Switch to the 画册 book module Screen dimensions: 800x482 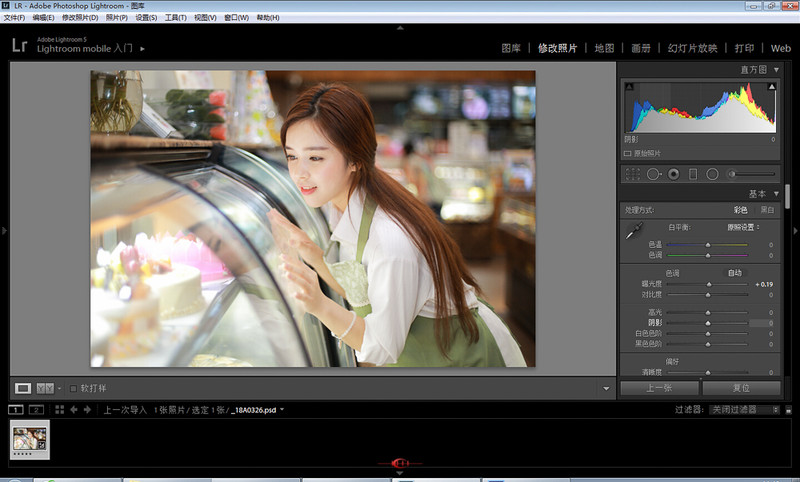point(641,48)
